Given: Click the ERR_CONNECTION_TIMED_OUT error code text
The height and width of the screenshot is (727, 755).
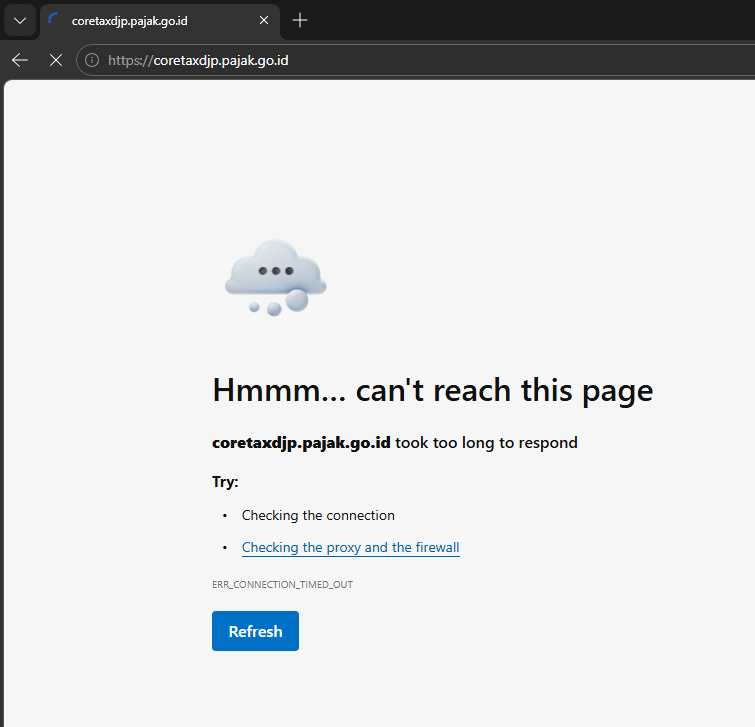Looking at the screenshot, I should tap(282, 584).
